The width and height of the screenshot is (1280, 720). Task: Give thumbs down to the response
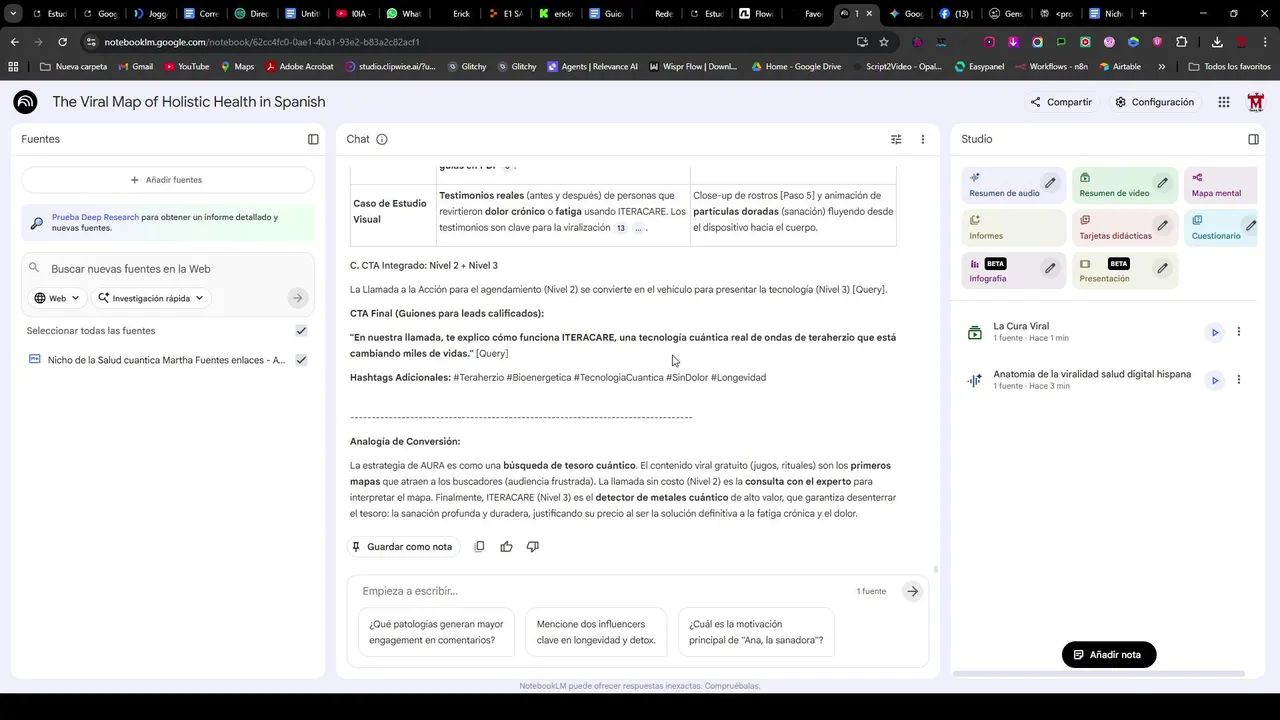[x=532, y=546]
